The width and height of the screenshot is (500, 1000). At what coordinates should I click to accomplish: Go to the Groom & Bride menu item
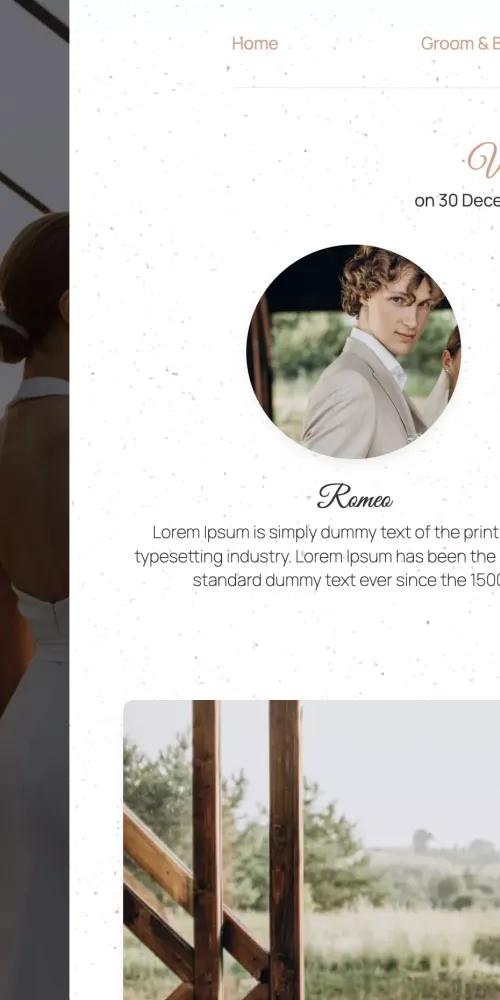tap(460, 43)
